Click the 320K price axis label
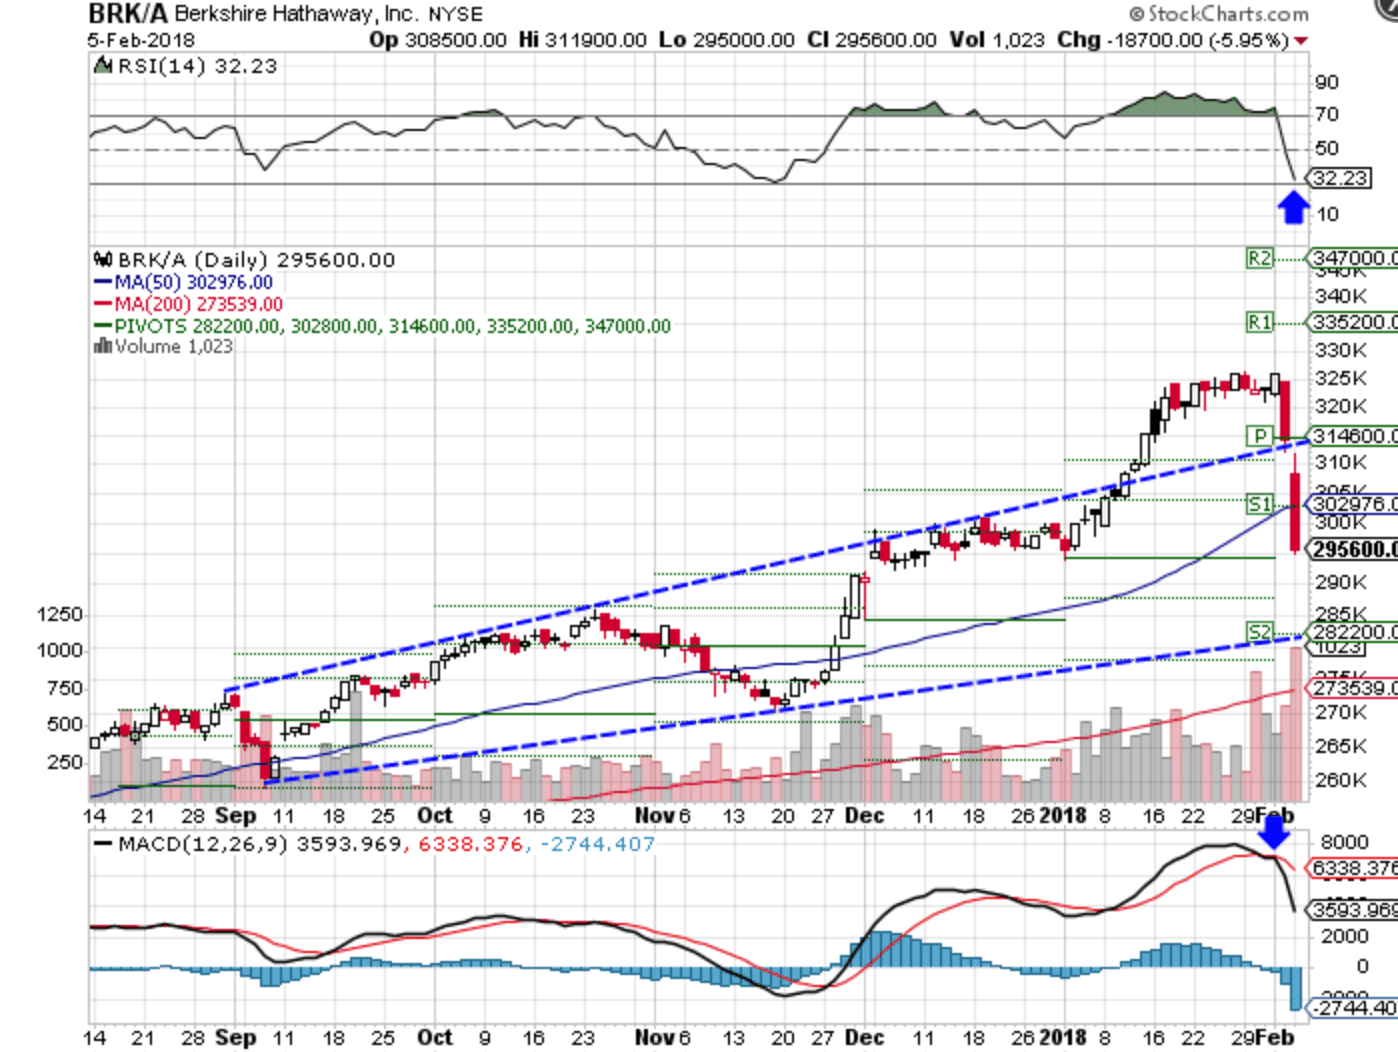1398x1052 pixels. (x=1341, y=406)
